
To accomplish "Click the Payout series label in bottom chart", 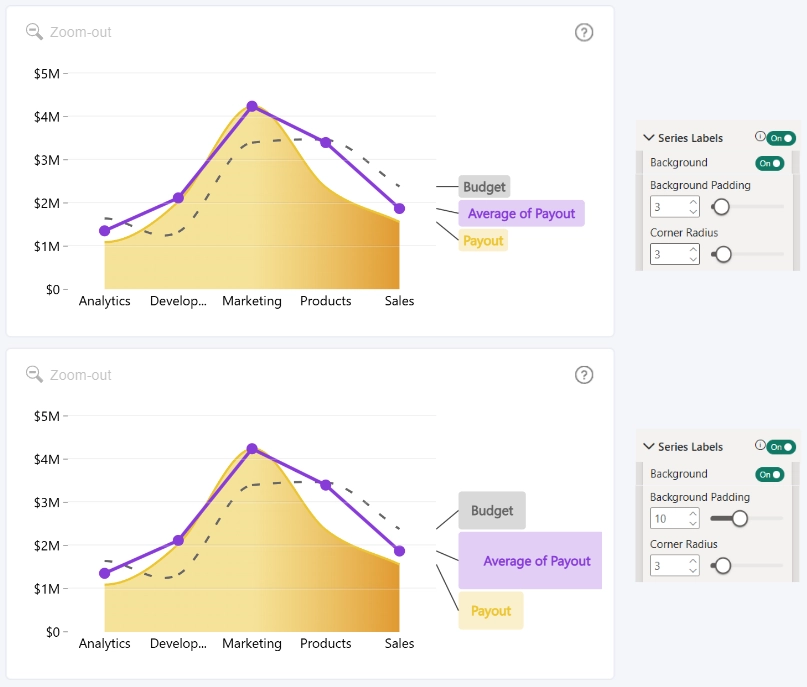I will point(491,611).
